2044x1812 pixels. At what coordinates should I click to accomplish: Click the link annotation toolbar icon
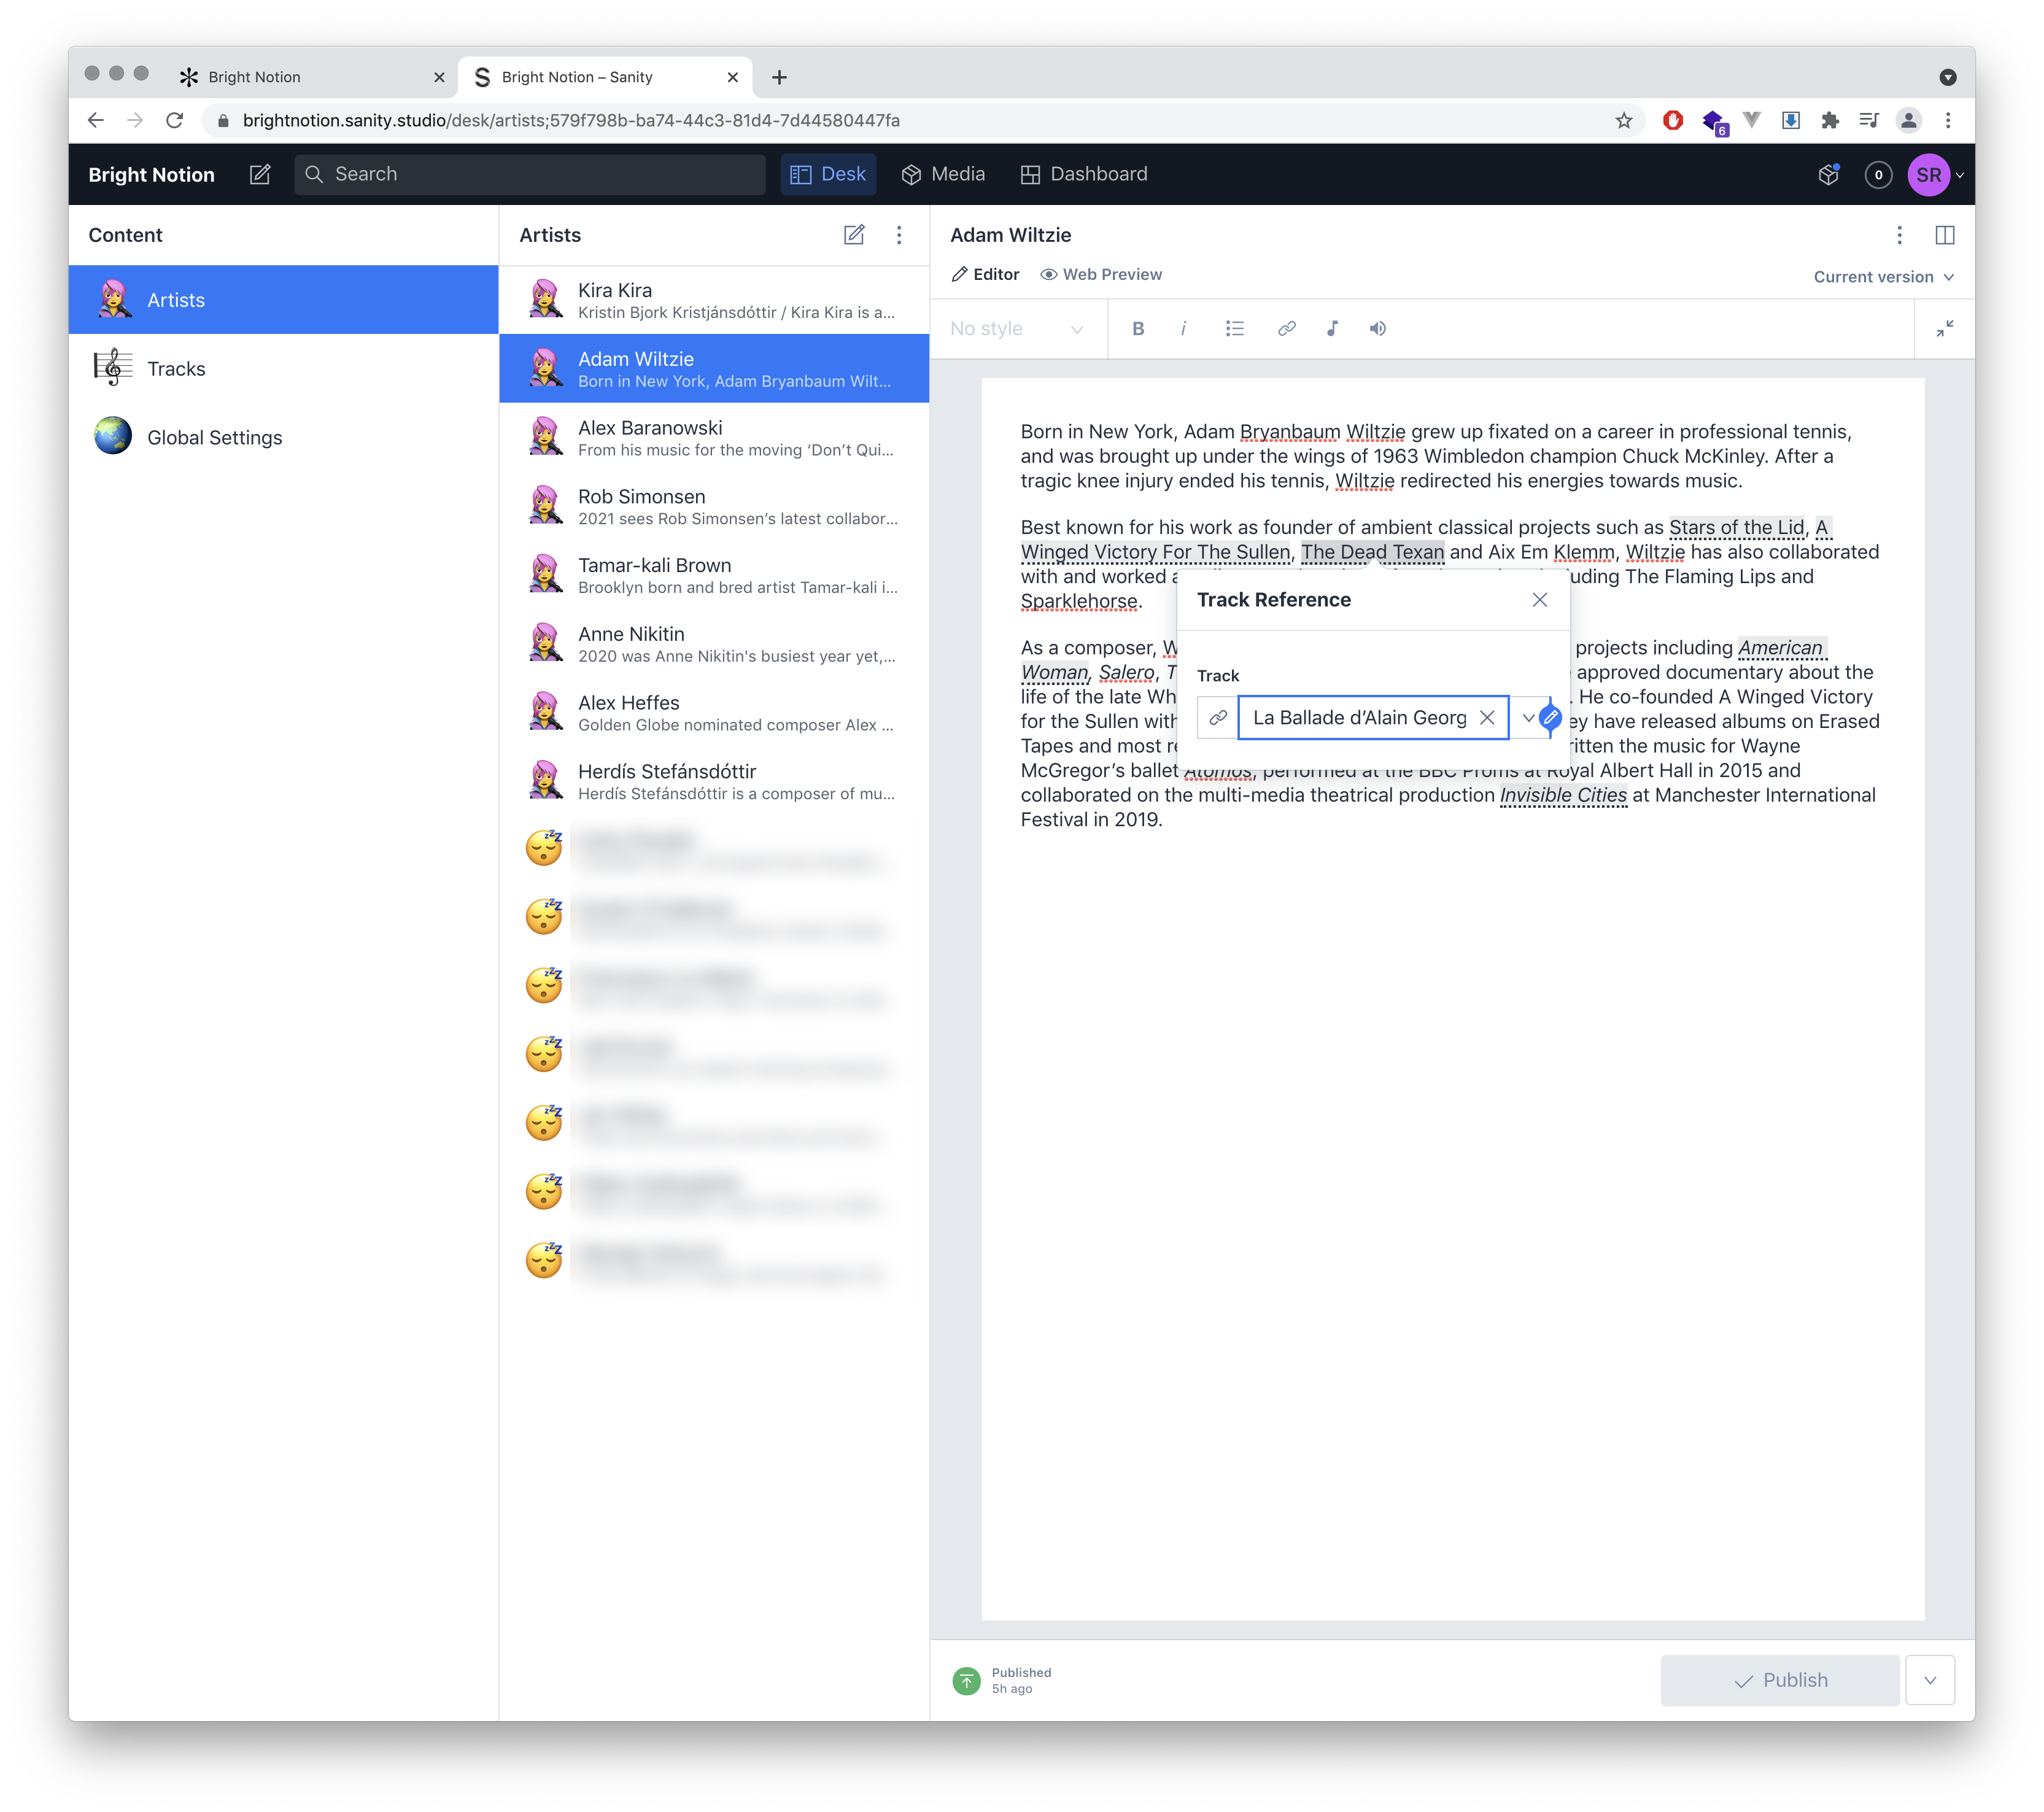click(x=1286, y=328)
